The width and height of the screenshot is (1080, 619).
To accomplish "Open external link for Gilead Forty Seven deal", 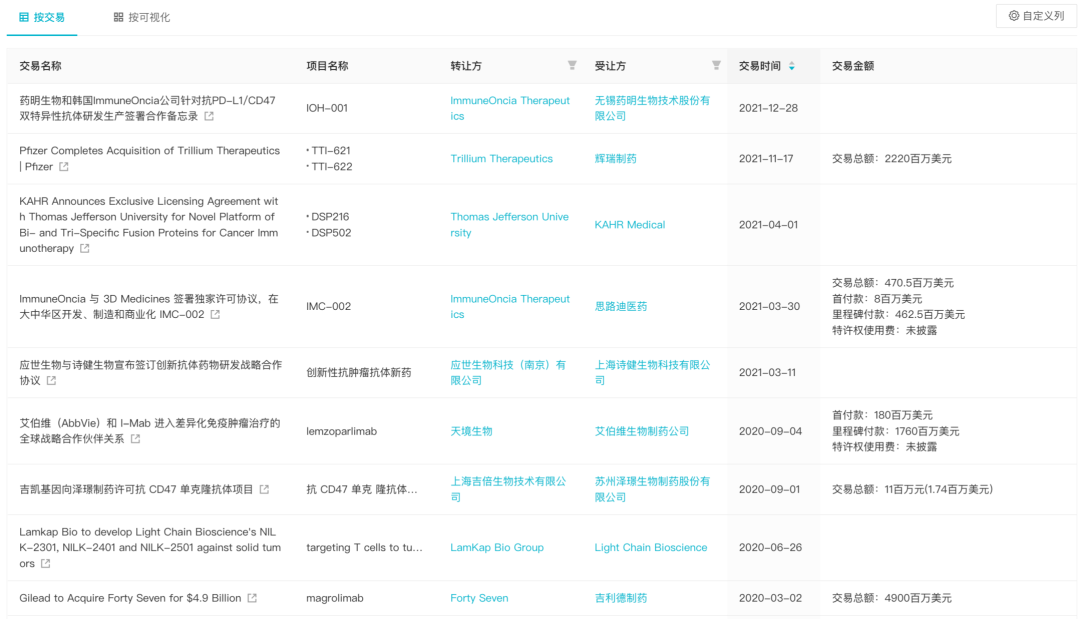I will pyautogui.click(x=252, y=598).
